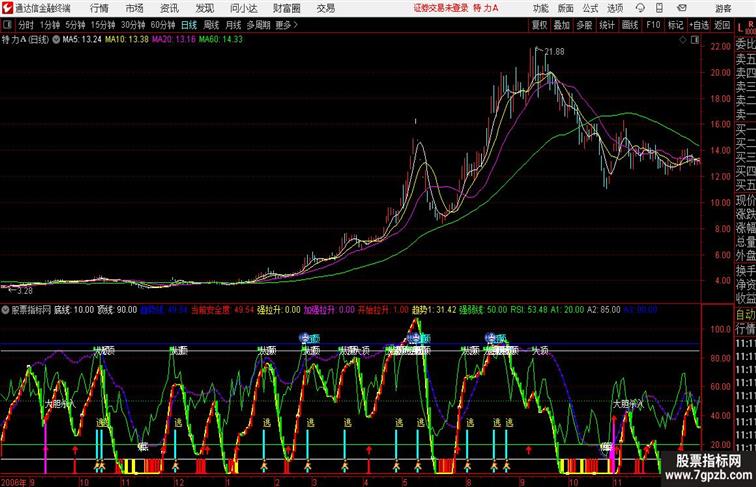Click the diamond icon at chart top right
The height and width of the screenshot is (487, 756).
pyautogui.click(x=683, y=40)
